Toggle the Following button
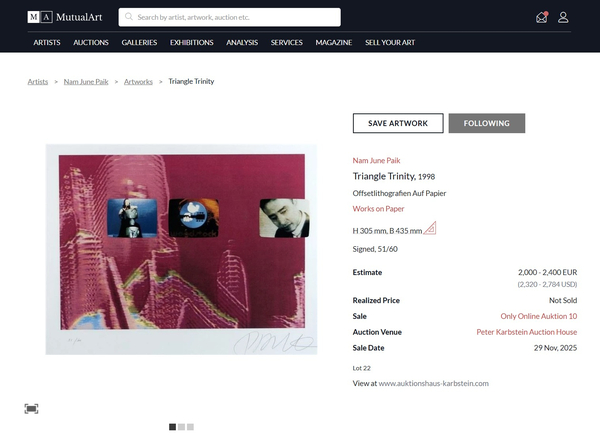Screen dimensions: 600x441 click(486, 123)
